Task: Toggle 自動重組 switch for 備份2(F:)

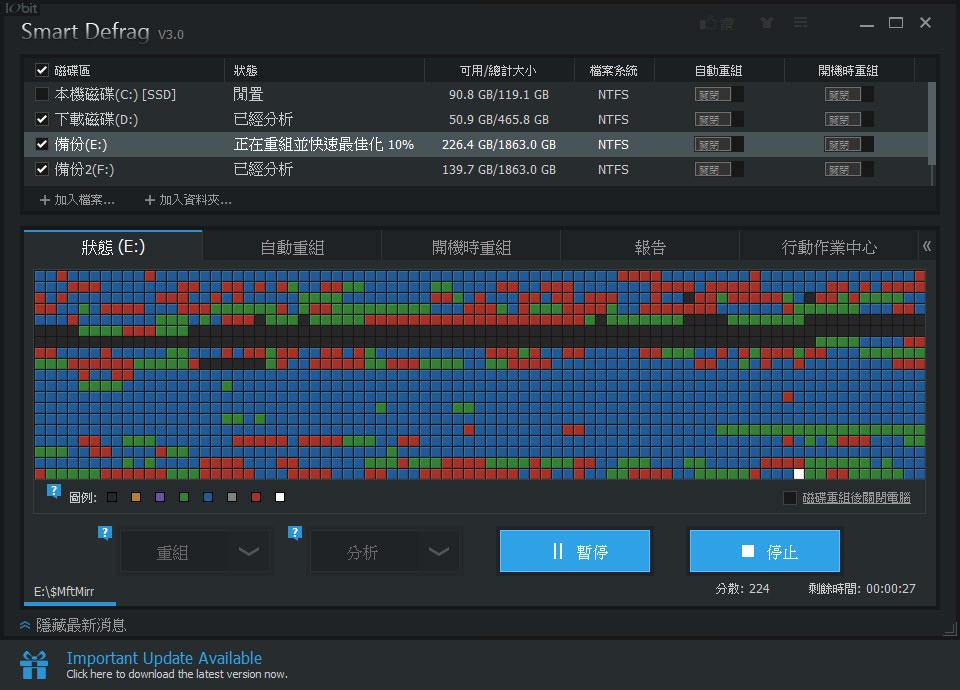Action: coord(719,170)
